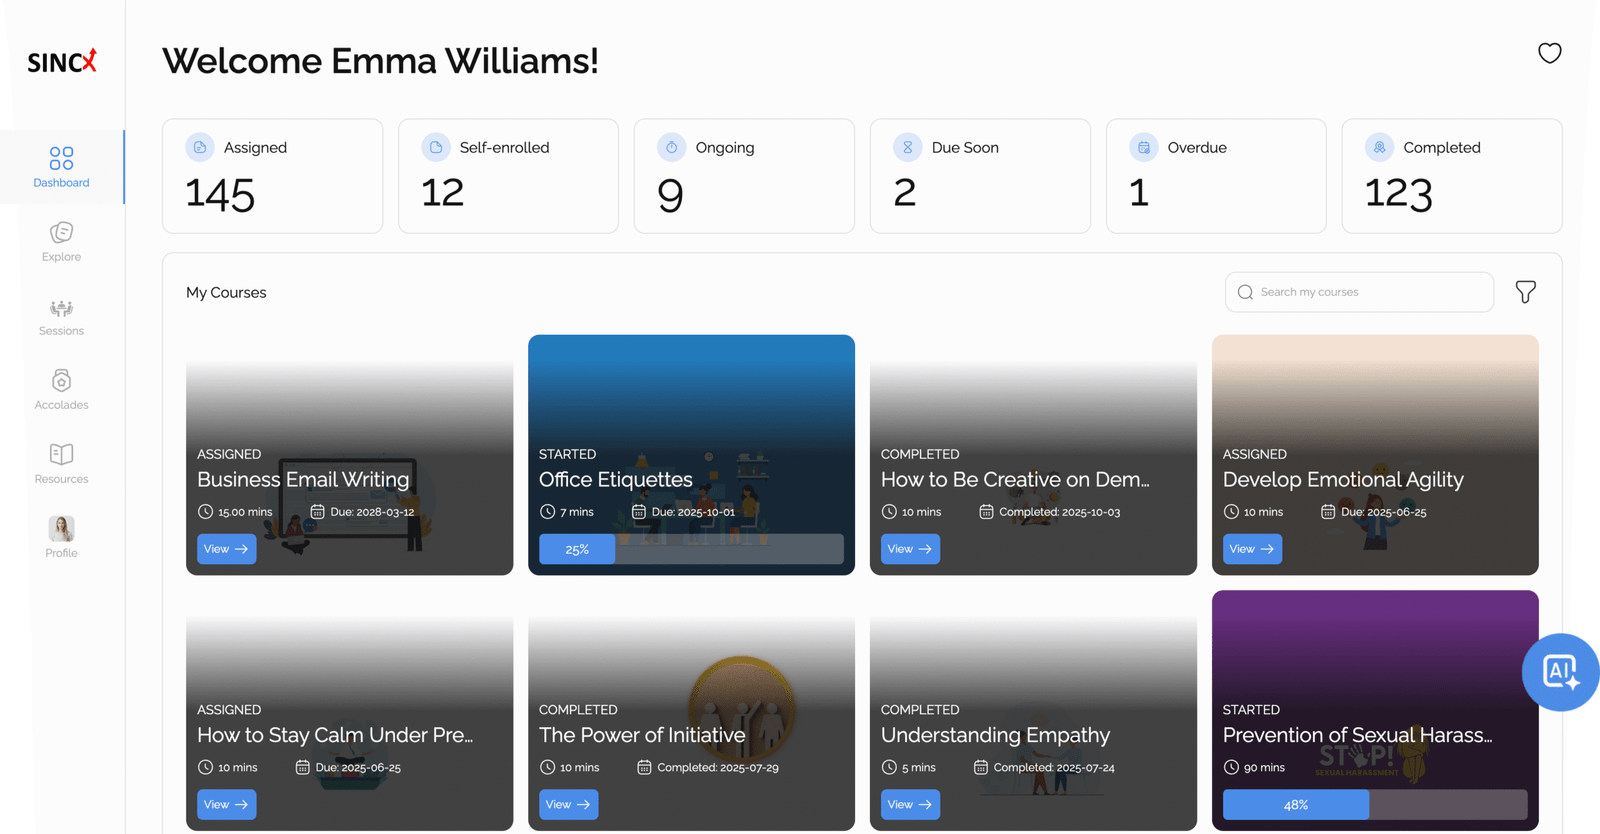
Task: Select the Assigned stat card
Action: pyautogui.click(x=272, y=176)
